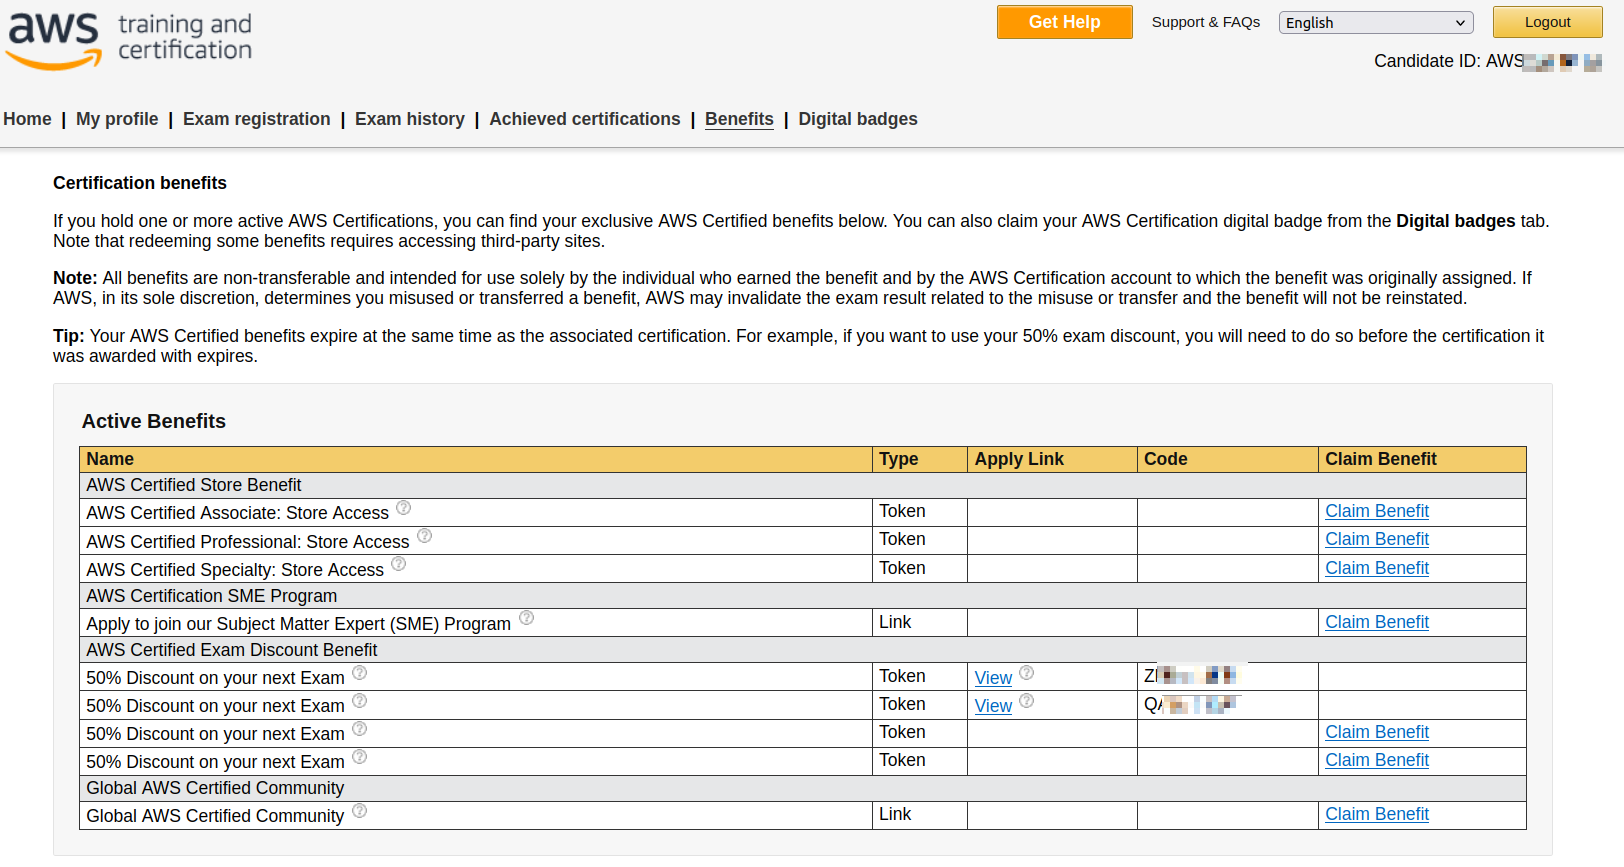This screenshot has width=1624, height=867.
Task: Click Link type in SME Program row
Action: [x=895, y=622]
